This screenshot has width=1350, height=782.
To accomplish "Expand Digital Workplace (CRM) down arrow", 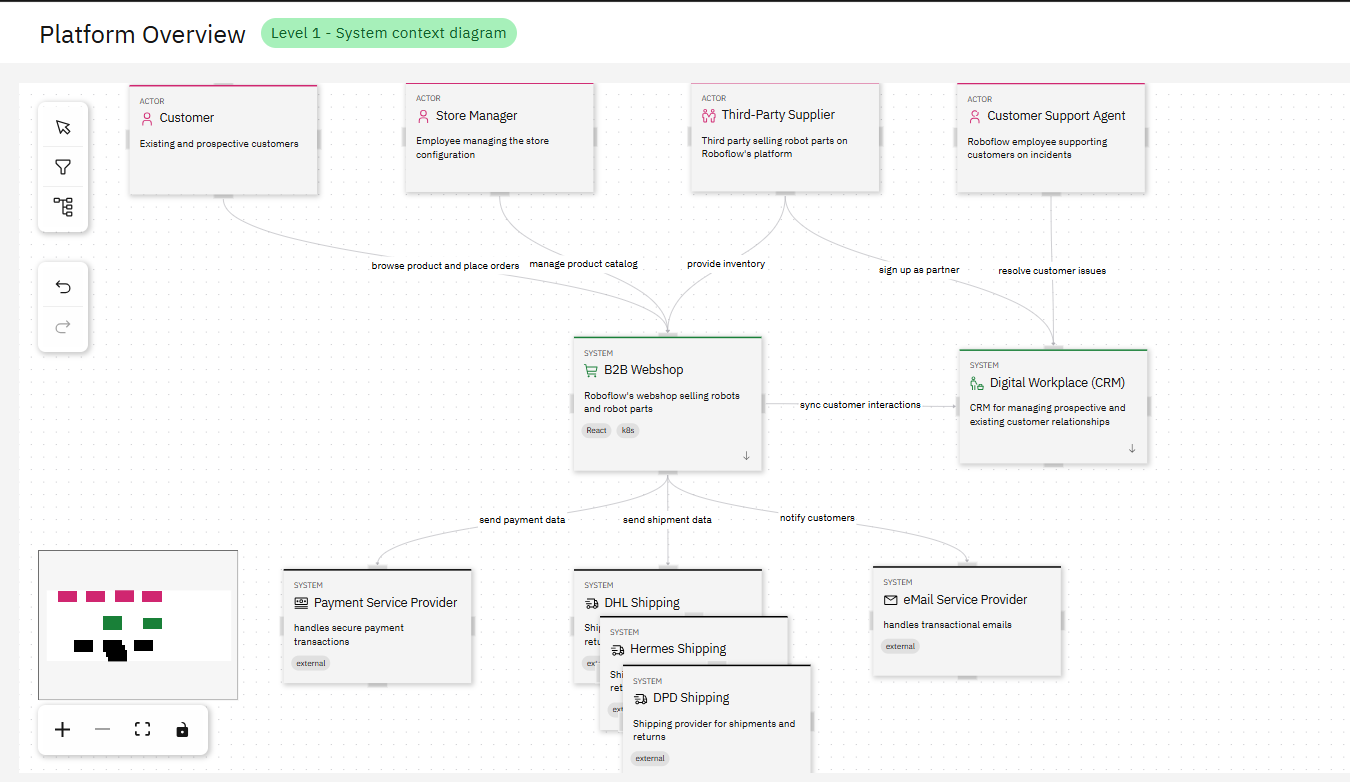I will tap(1132, 449).
